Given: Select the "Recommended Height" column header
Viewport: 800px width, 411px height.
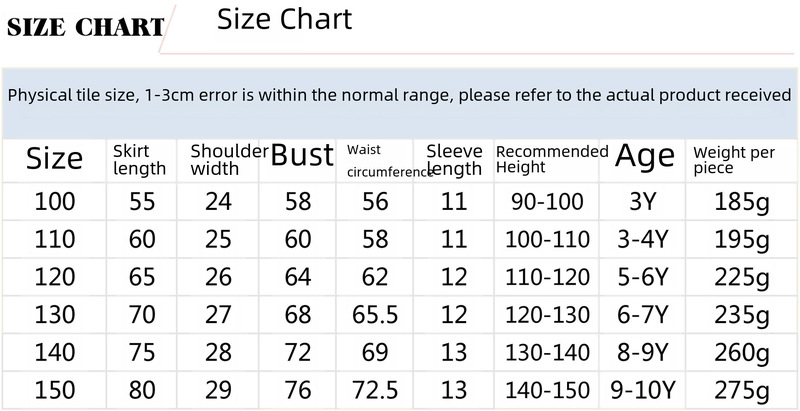Looking at the screenshot, I should tap(551, 159).
